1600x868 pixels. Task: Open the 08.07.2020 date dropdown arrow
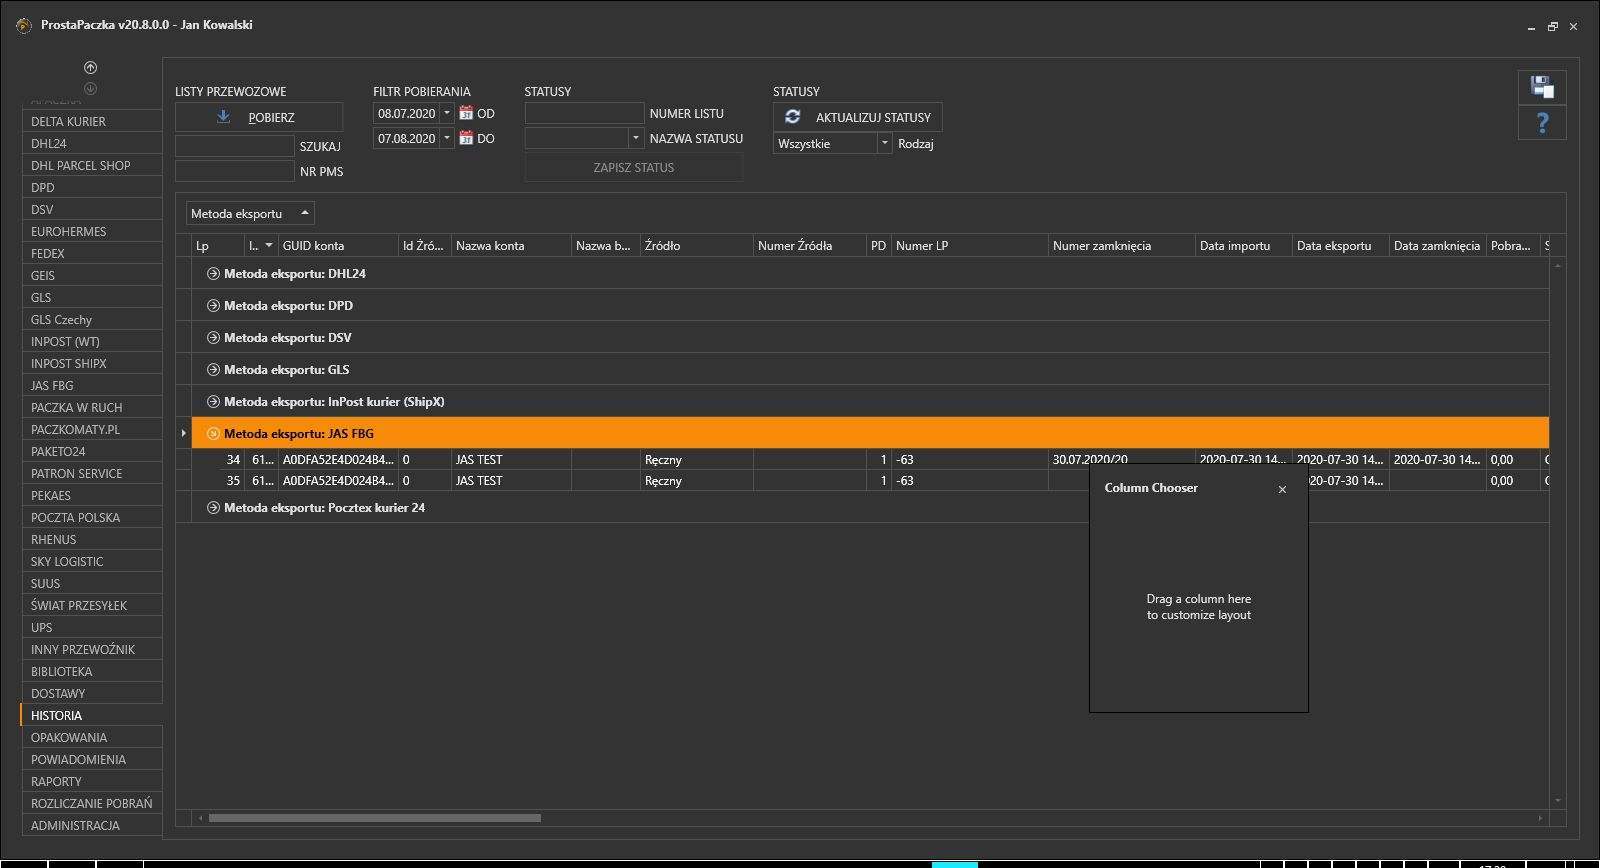click(x=447, y=113)
